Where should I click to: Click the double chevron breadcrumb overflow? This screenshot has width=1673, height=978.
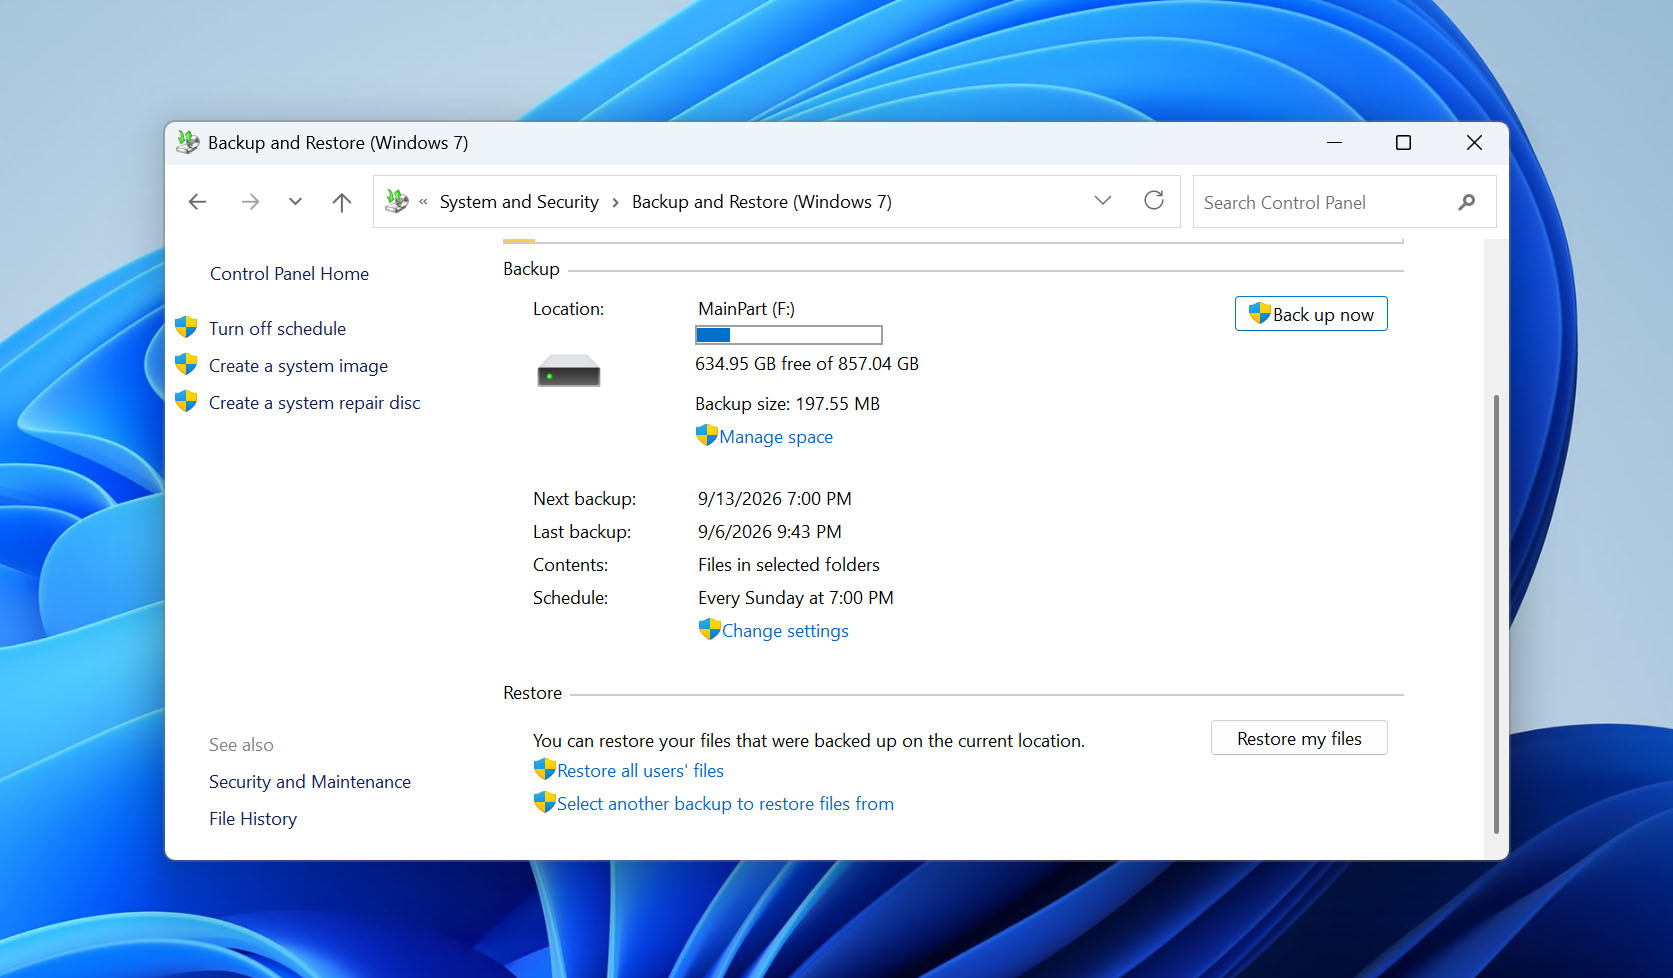click(x=423, y=202)
